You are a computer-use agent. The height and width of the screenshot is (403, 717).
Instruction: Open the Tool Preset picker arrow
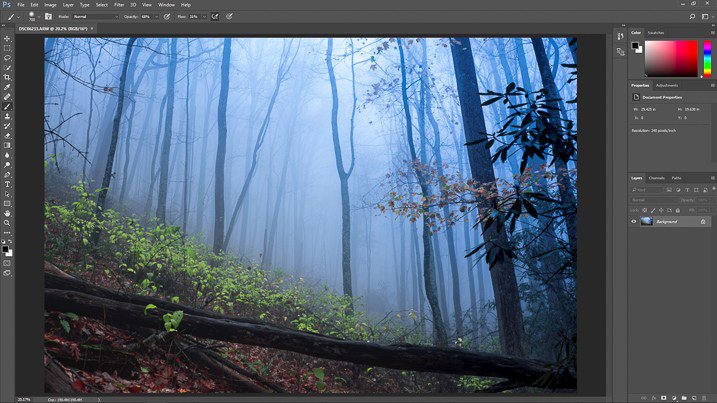[18, 16]
